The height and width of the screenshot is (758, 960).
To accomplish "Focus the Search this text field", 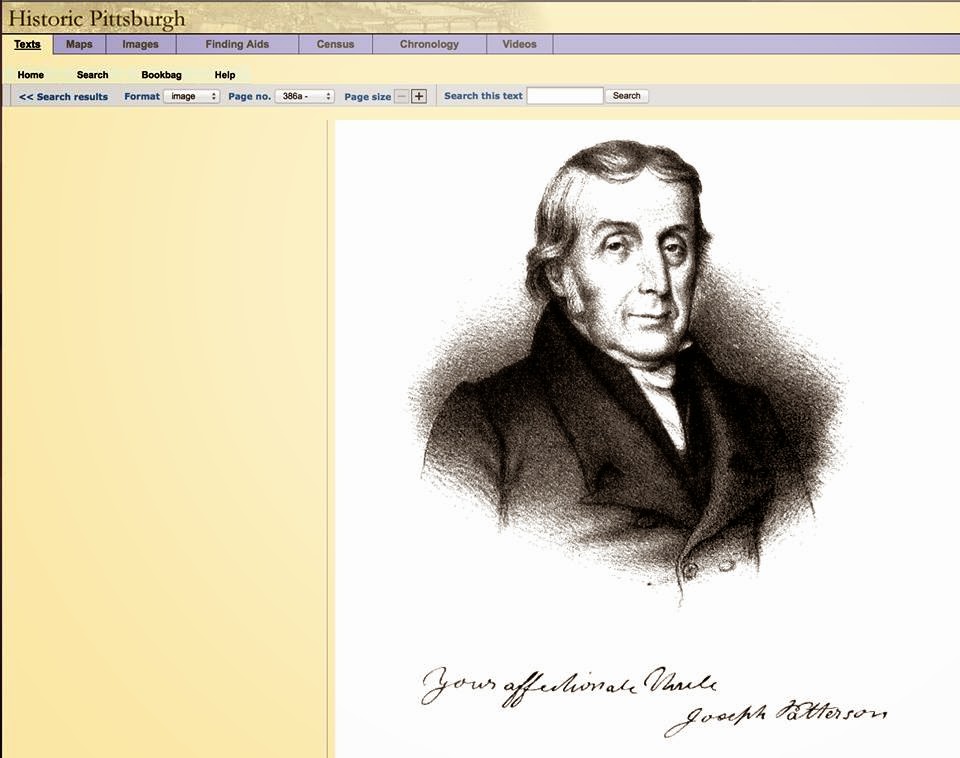I will pos(565,96).
